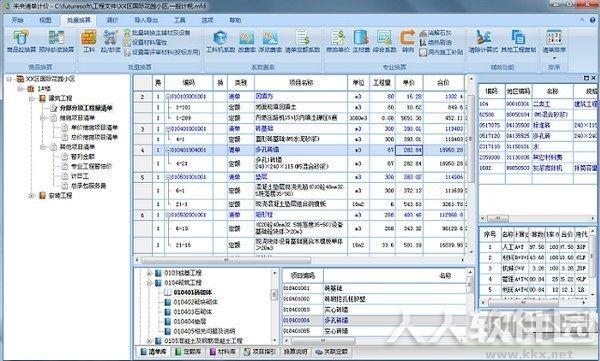This screenshot has height=361, width=600.
Task: Open the 综合系数 tool
Action: 384,41
